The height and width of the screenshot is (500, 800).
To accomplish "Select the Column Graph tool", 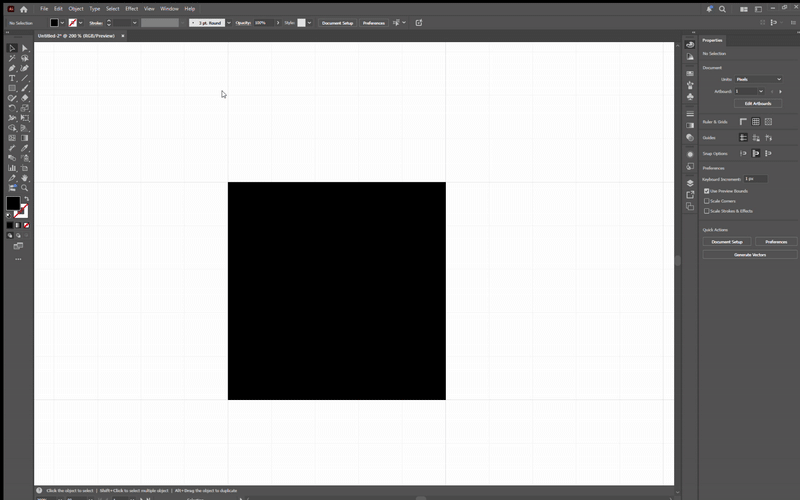I will [x=12, y=168].
